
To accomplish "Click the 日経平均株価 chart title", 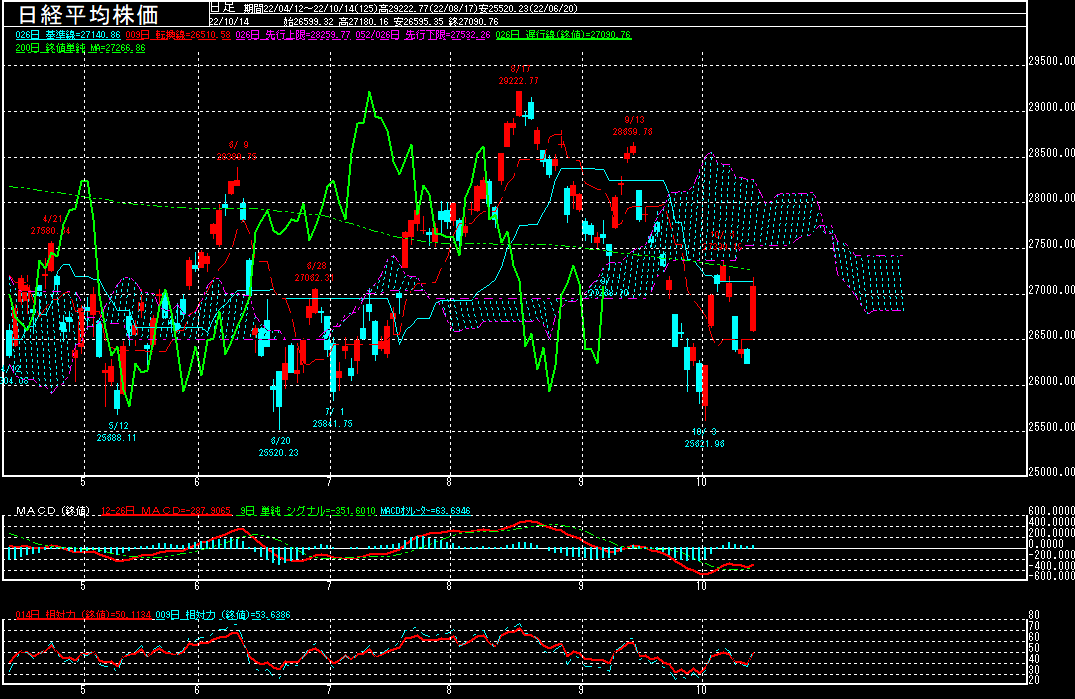I will (x=88, y=14).
